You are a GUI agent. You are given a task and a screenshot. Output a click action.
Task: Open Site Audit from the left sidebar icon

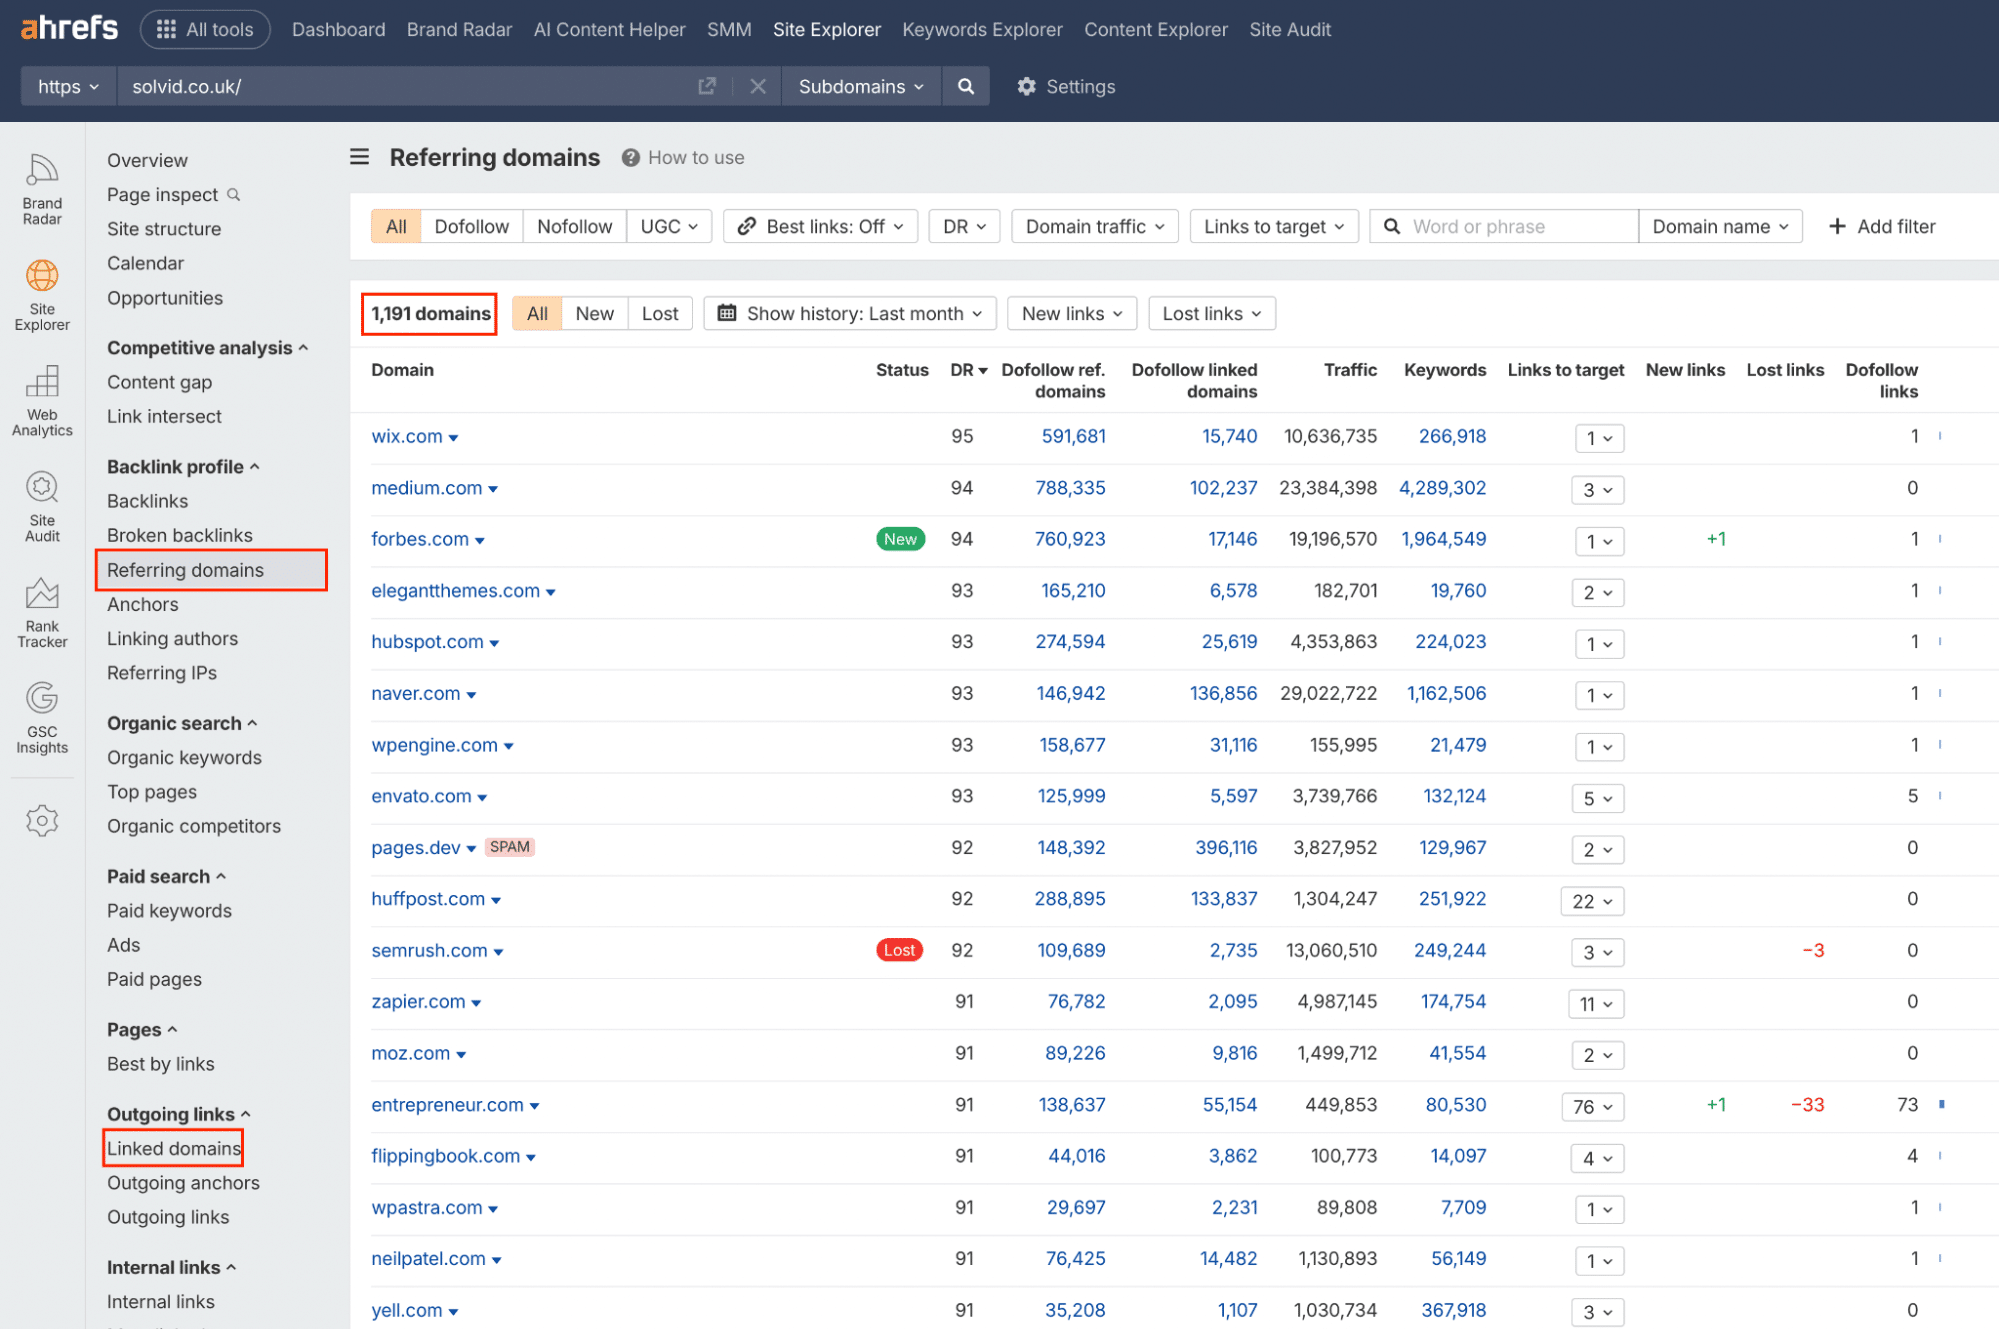click(x=41, y=506)
